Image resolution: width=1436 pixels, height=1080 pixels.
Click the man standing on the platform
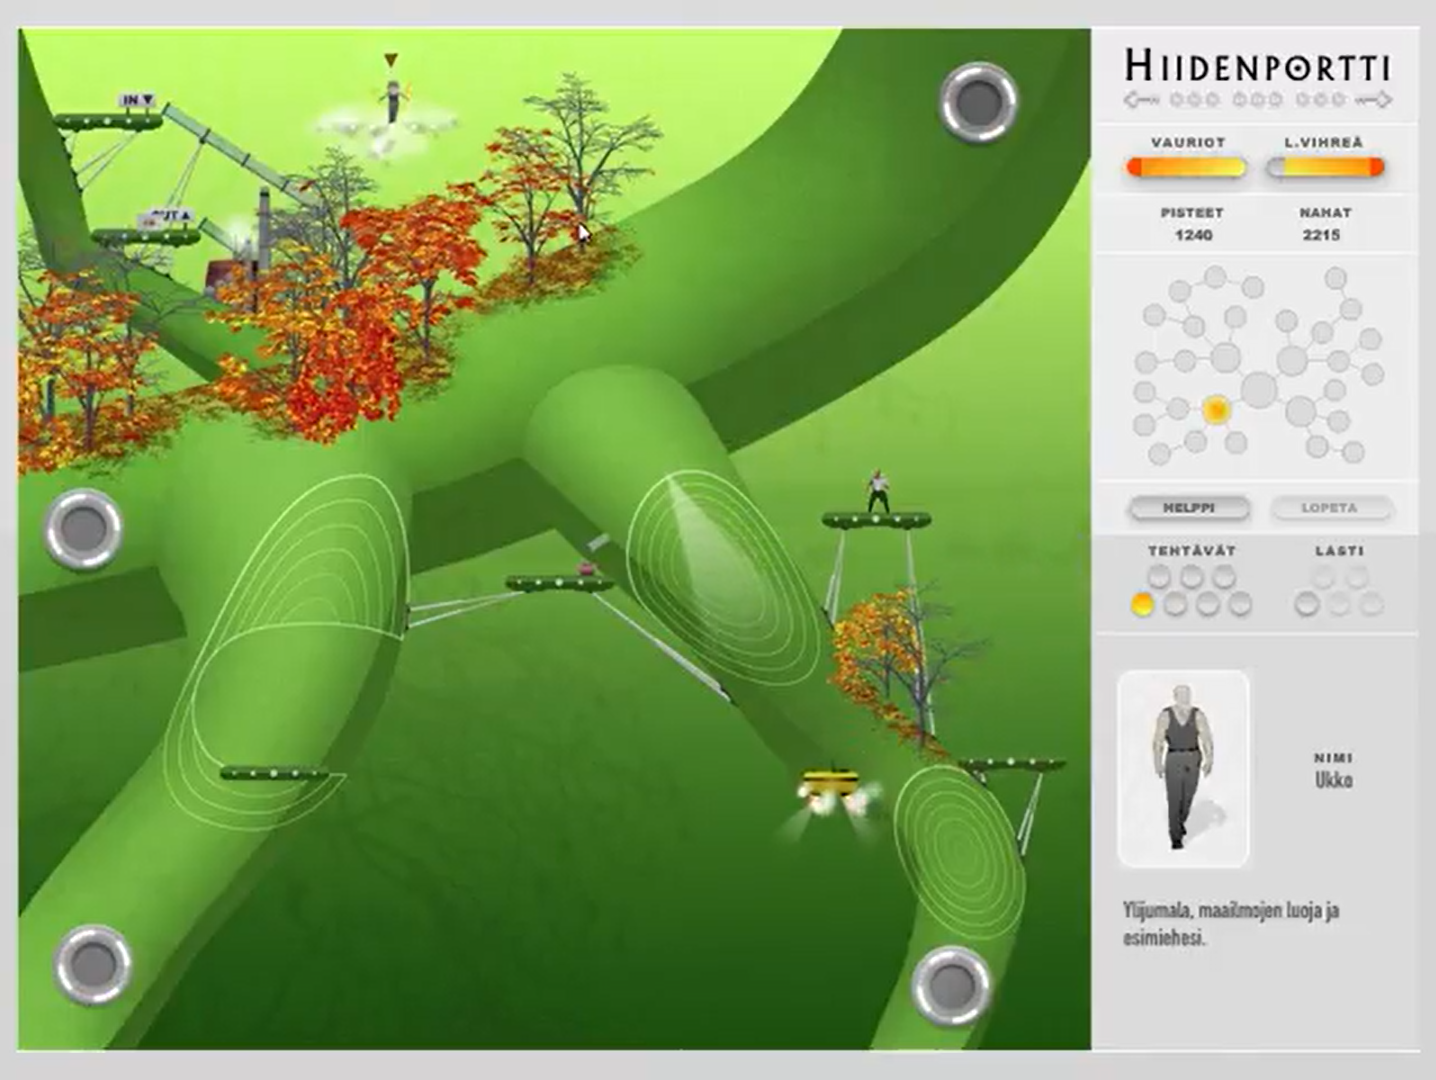878,491
